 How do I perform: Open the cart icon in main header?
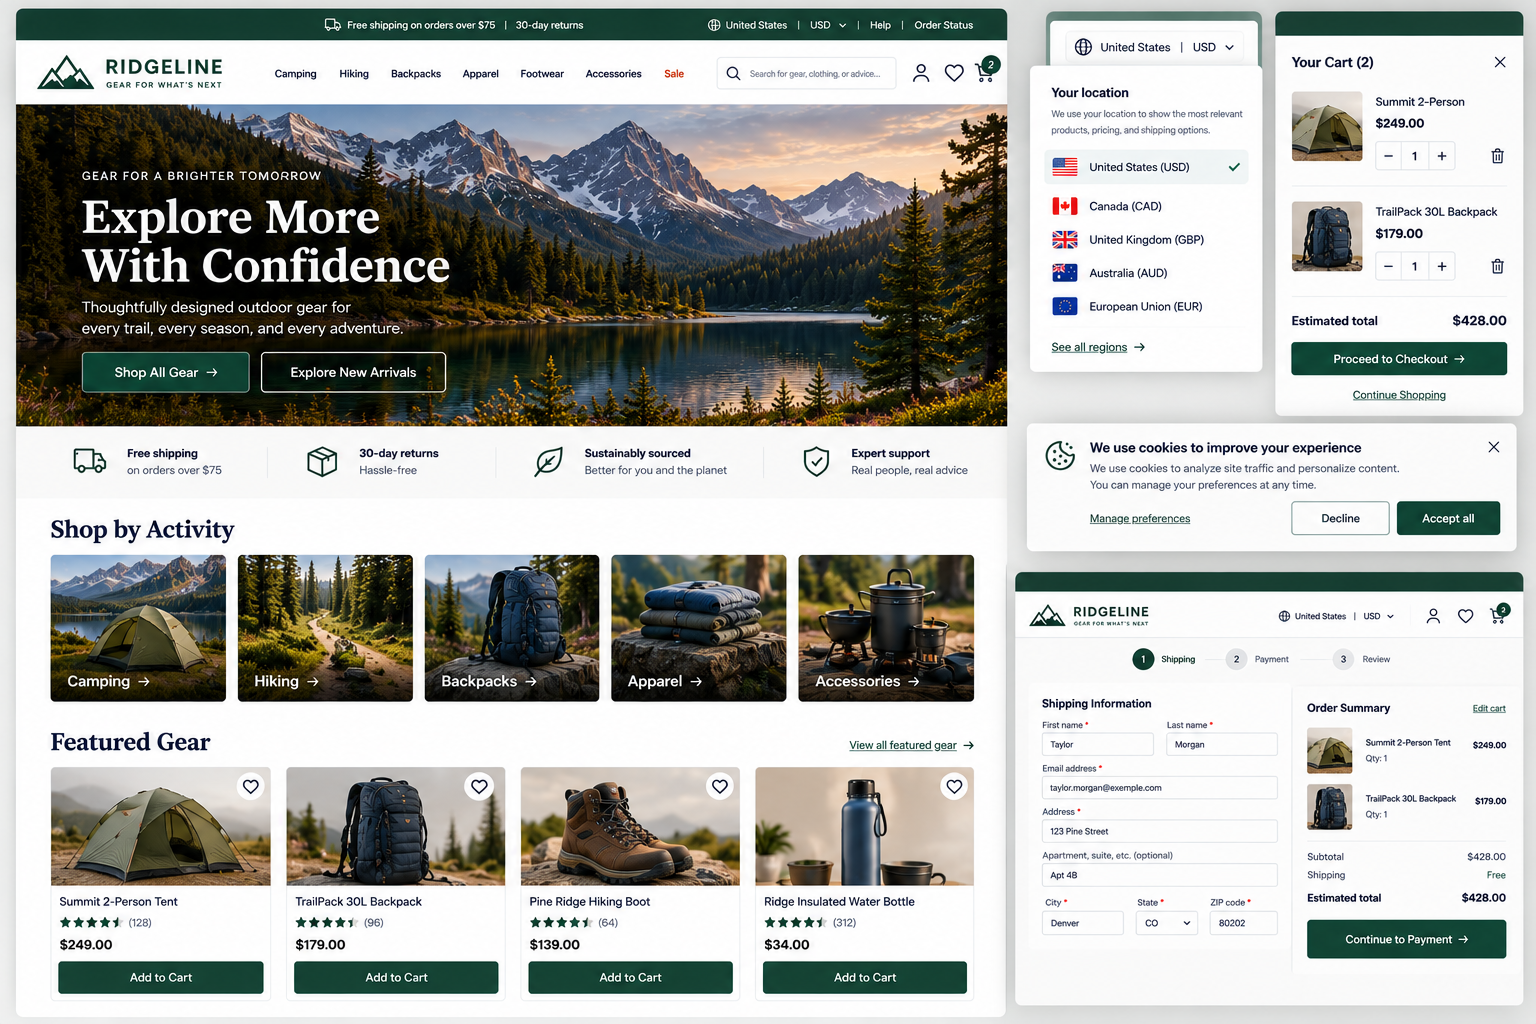986,71
